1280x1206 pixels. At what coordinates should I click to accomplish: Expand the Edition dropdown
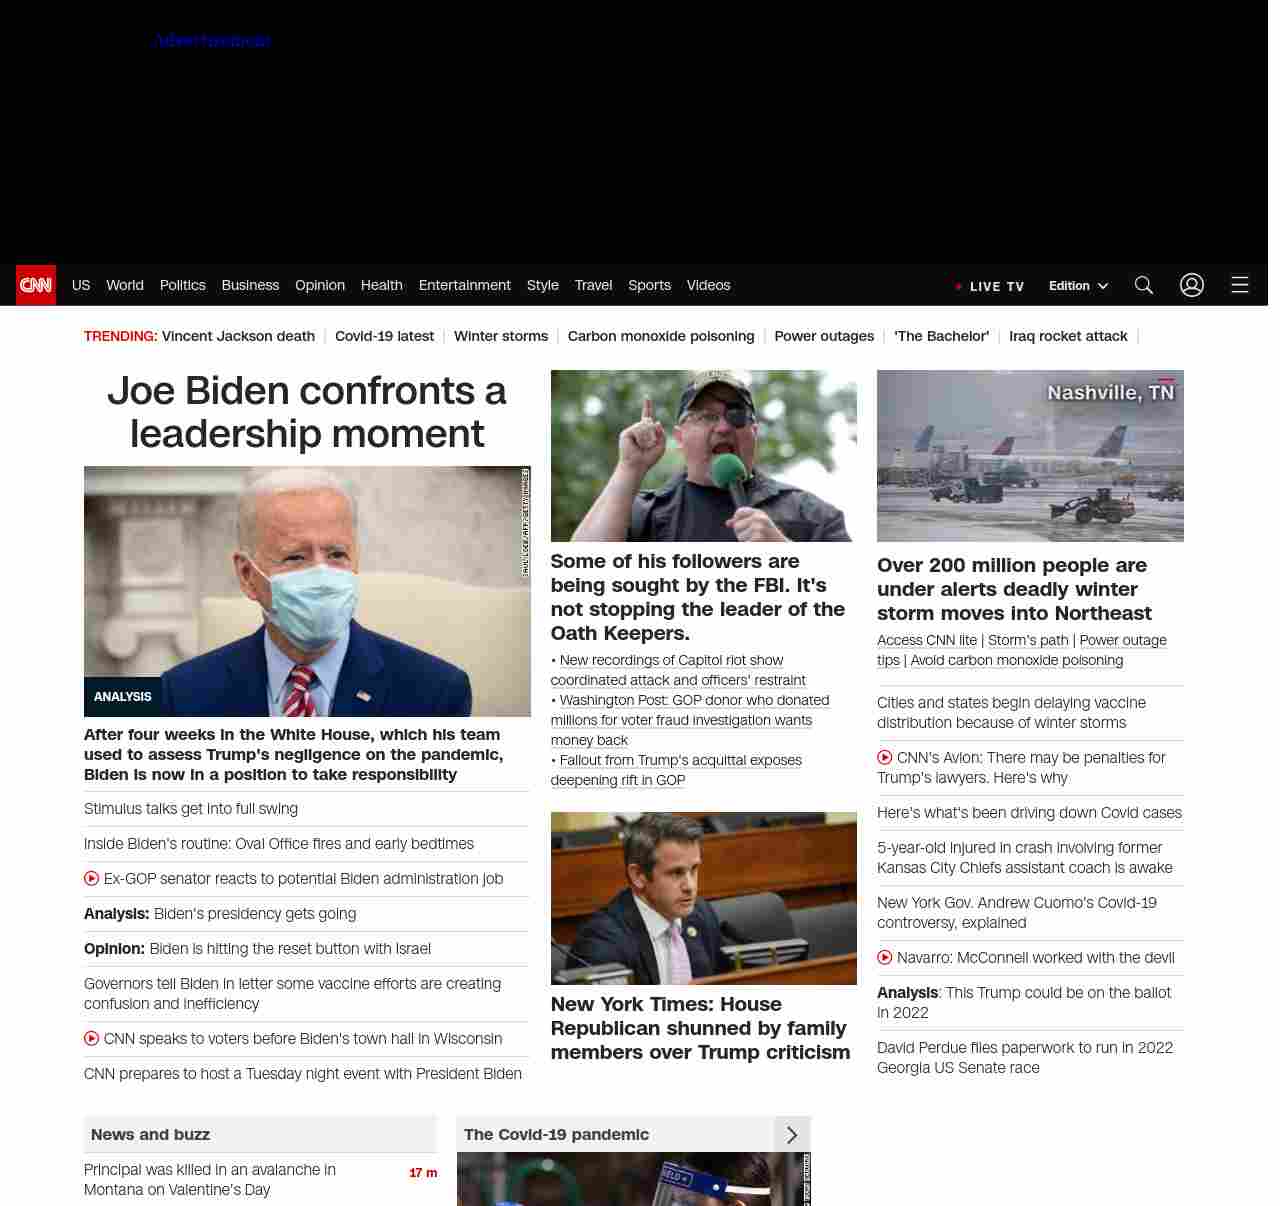[1078, 286]
